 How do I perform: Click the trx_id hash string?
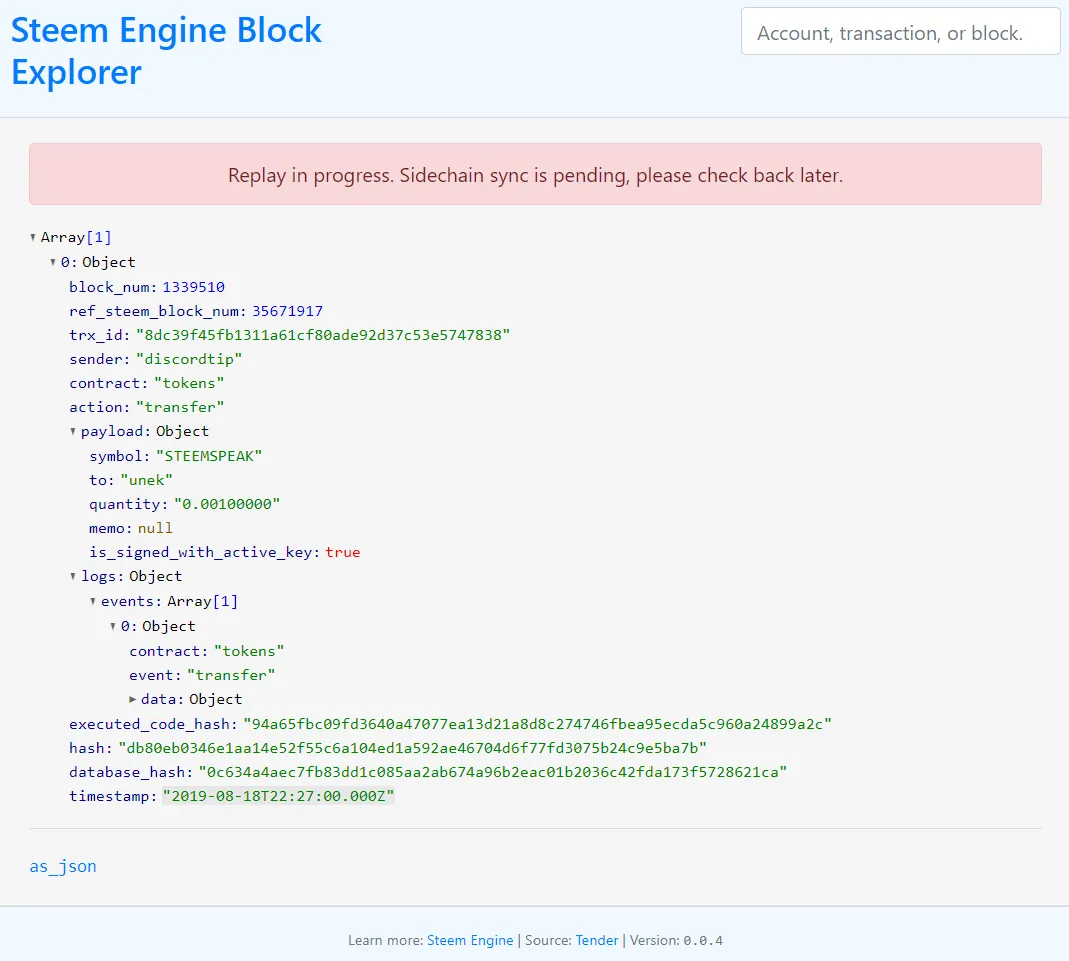tap(323, 335)
